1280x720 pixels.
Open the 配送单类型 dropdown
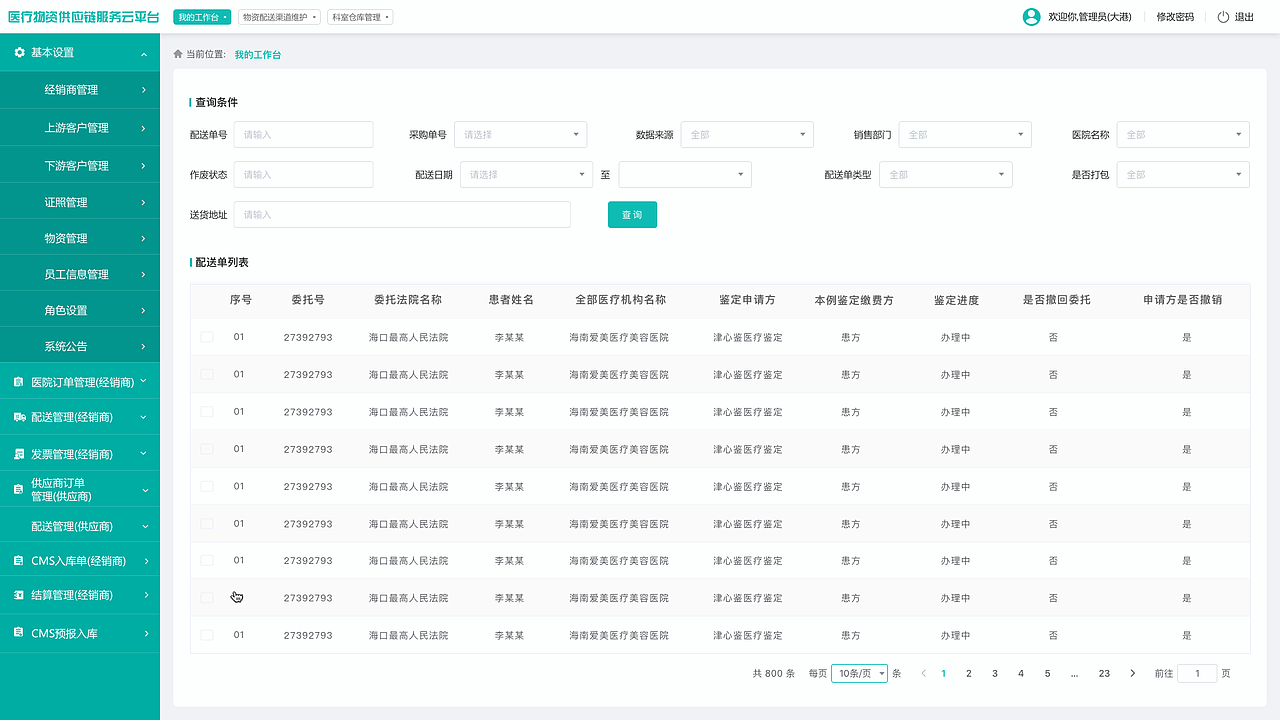coord(946,174)
